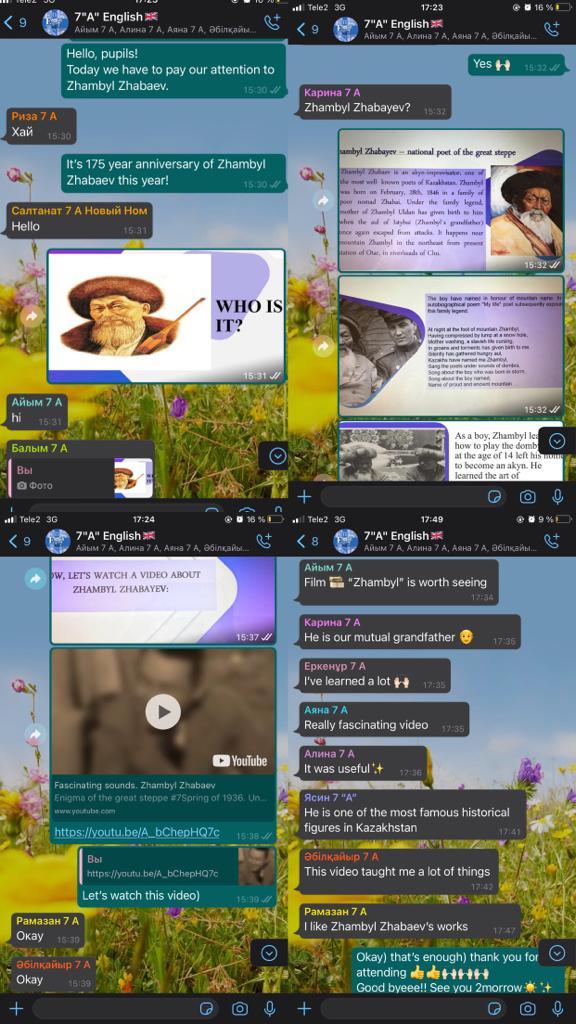
Task: Open the WHO IS IT? picture message
Action: click(167, 316)
